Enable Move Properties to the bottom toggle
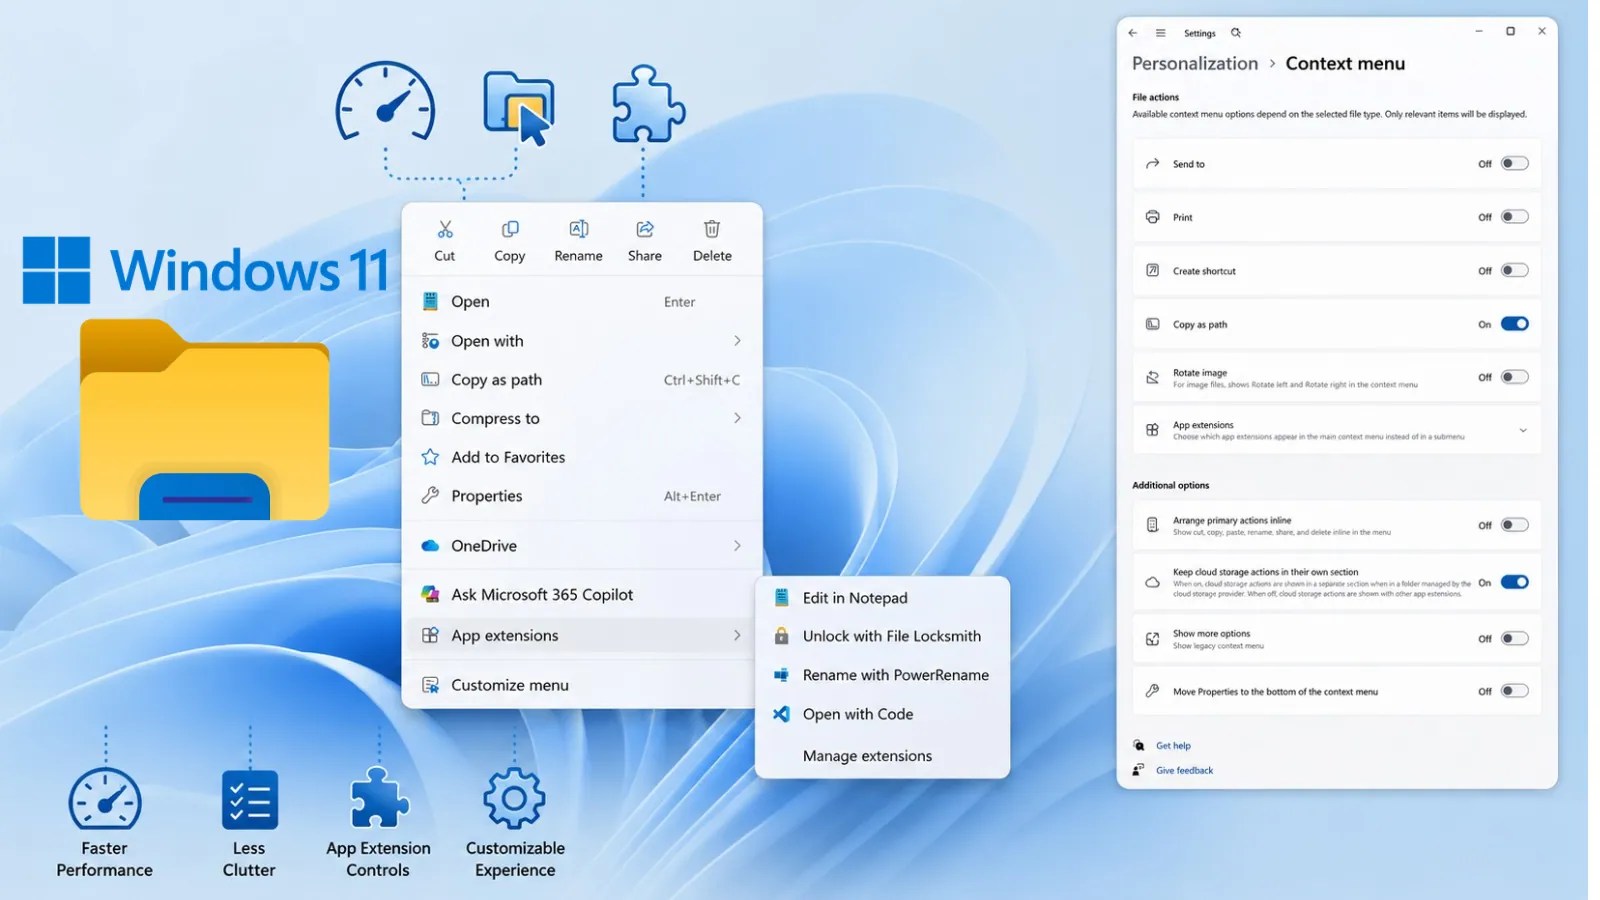Viewport: 1600px width, 900px height. pos(1515,691)
